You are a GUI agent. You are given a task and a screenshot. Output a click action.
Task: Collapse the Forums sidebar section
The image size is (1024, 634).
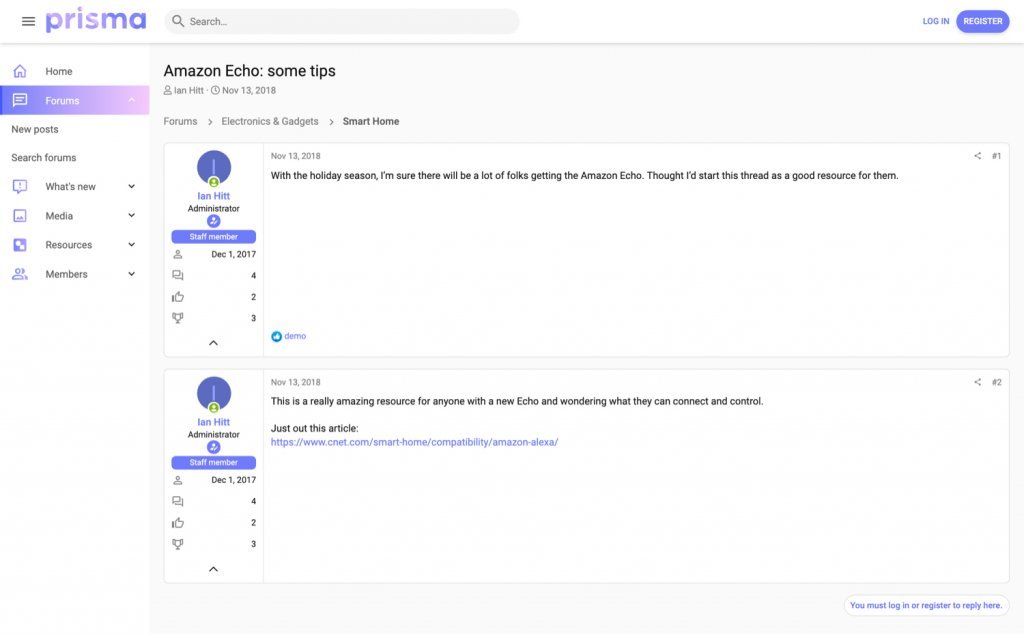tap(131, 100)
